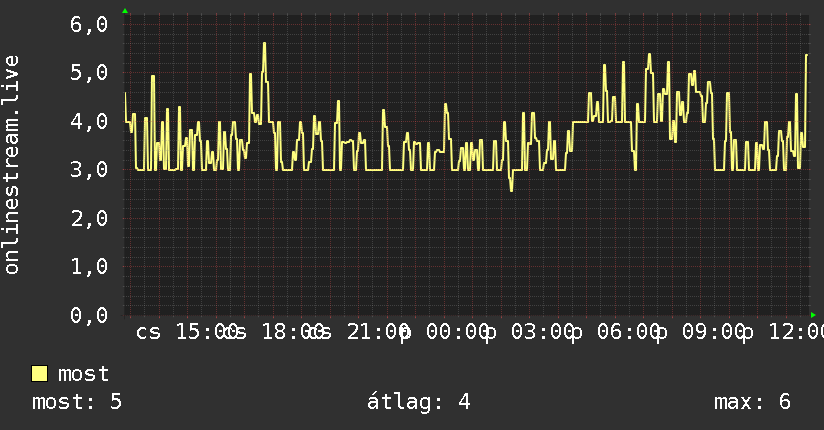This screenshot has width=824, height=430.
Task: Click the 'most: 5' current value
Action: (77, 402)
